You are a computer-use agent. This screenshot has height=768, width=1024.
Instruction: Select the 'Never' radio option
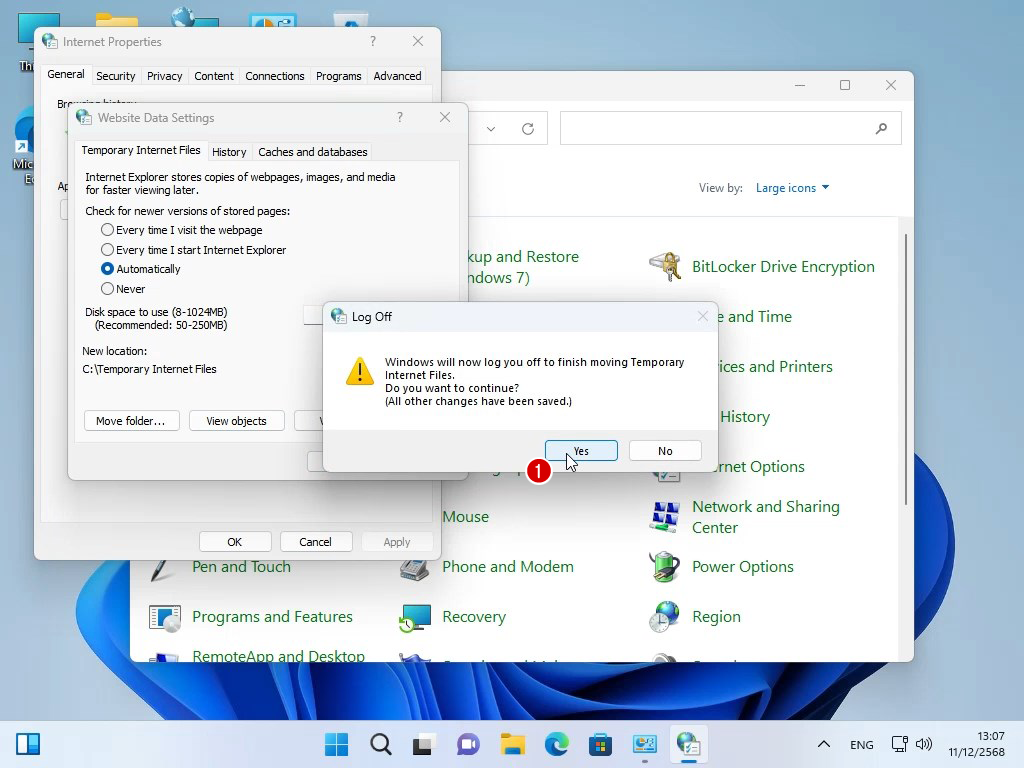[108, 289]
